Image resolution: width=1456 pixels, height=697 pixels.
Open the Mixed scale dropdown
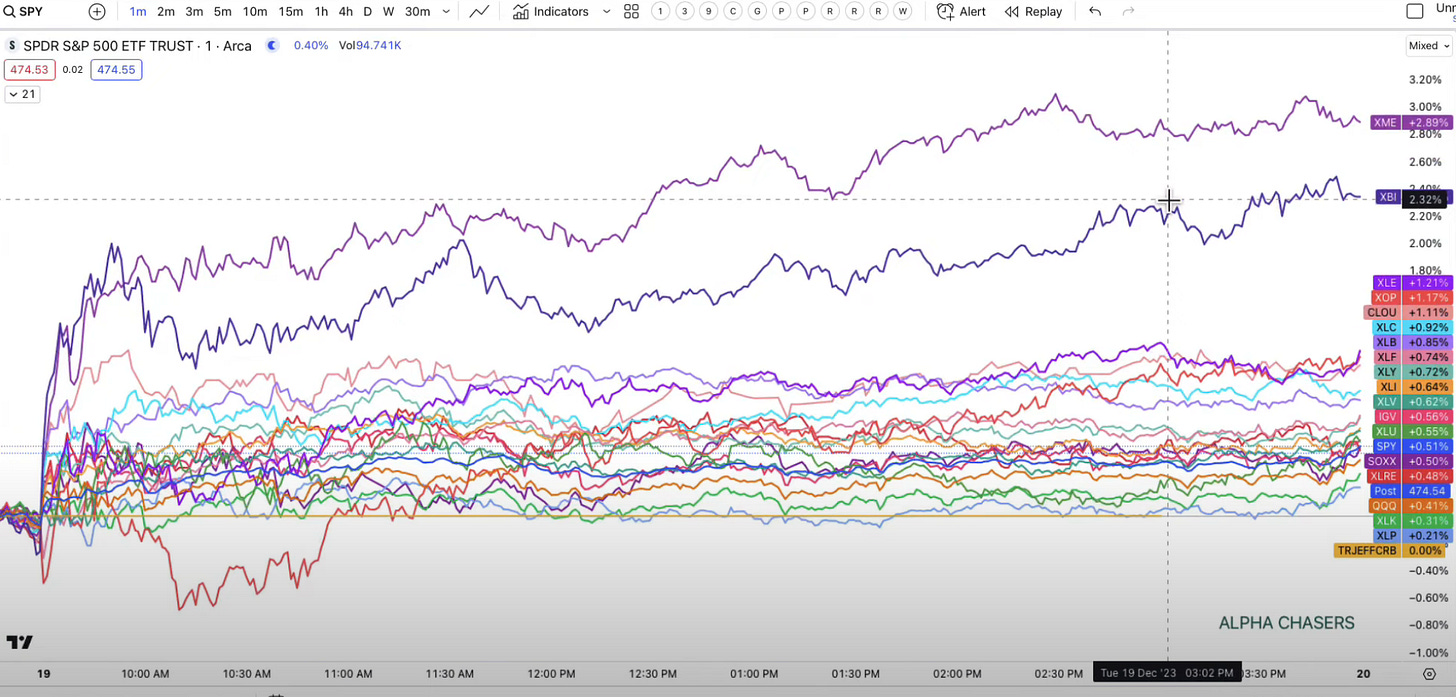(x=1428, y=45)
